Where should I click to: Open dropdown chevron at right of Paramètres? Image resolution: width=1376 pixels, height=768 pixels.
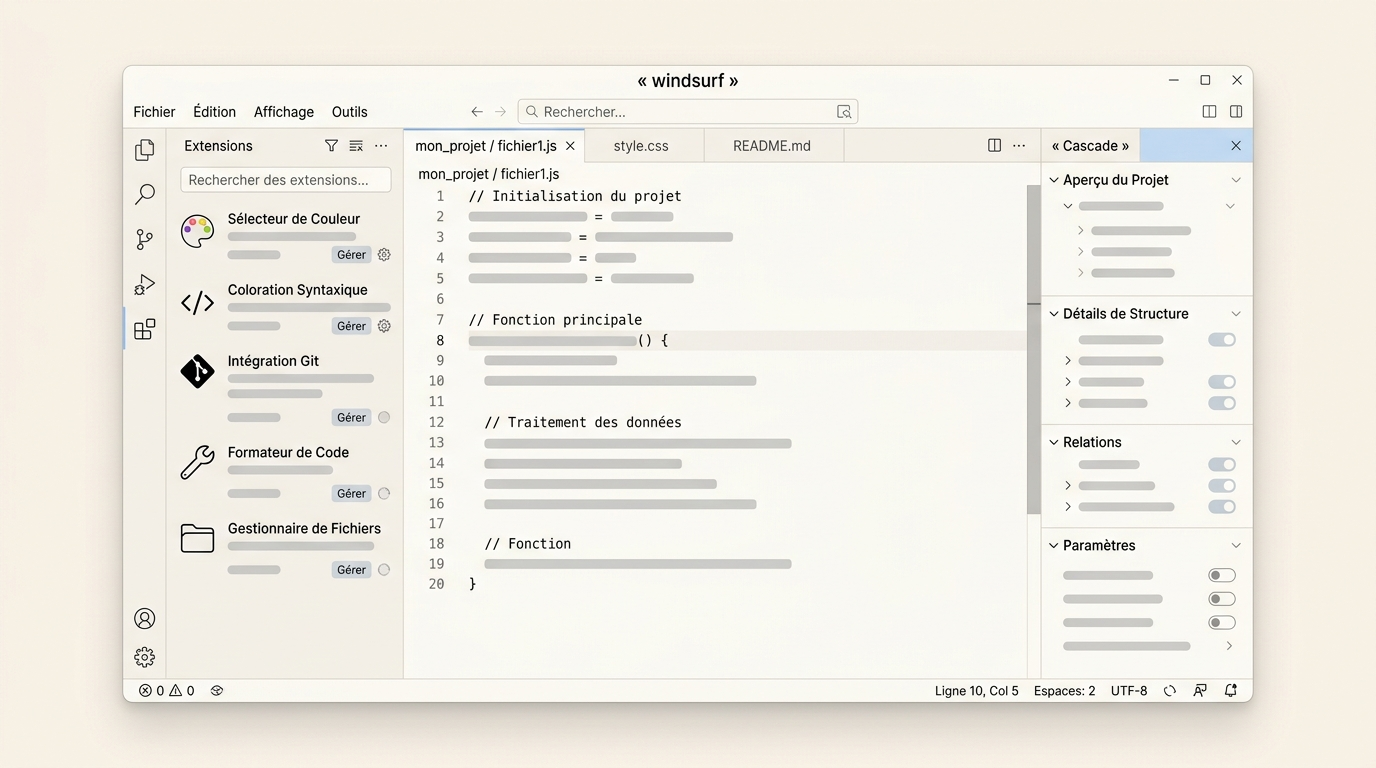[x=1236, y=546]
